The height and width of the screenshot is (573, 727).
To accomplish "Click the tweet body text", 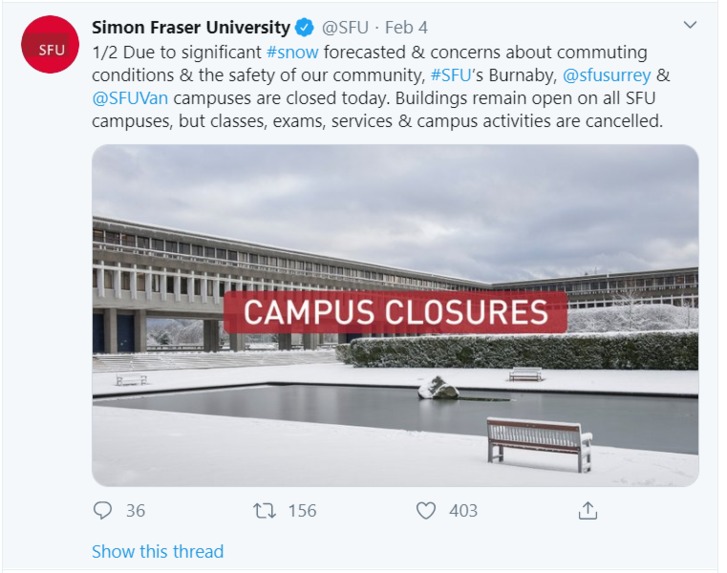I will [x=381, y=87].
